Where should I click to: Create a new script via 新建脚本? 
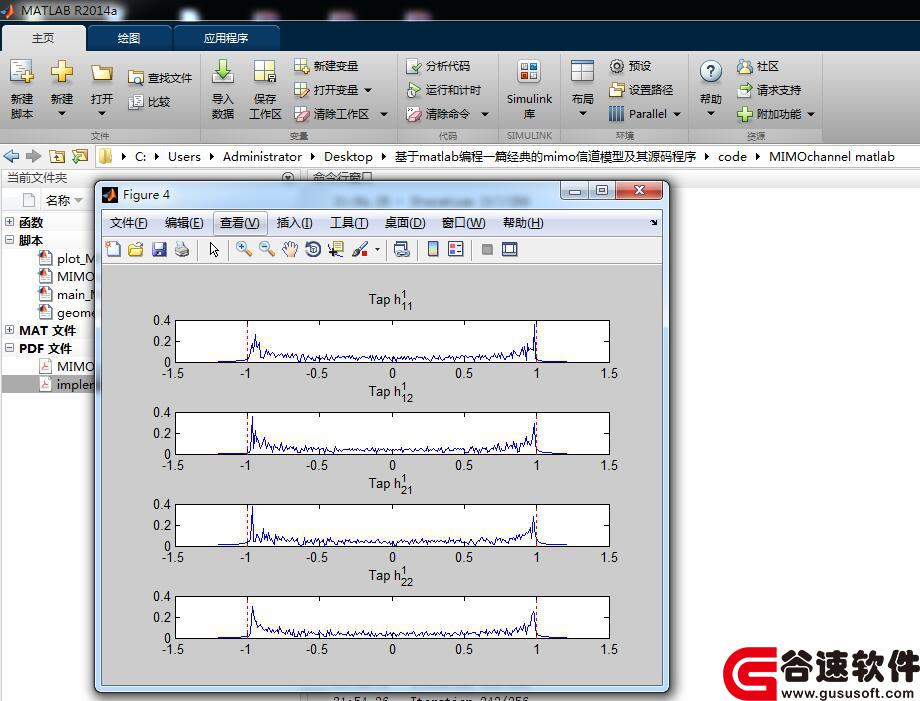click(x=22, y=89)
